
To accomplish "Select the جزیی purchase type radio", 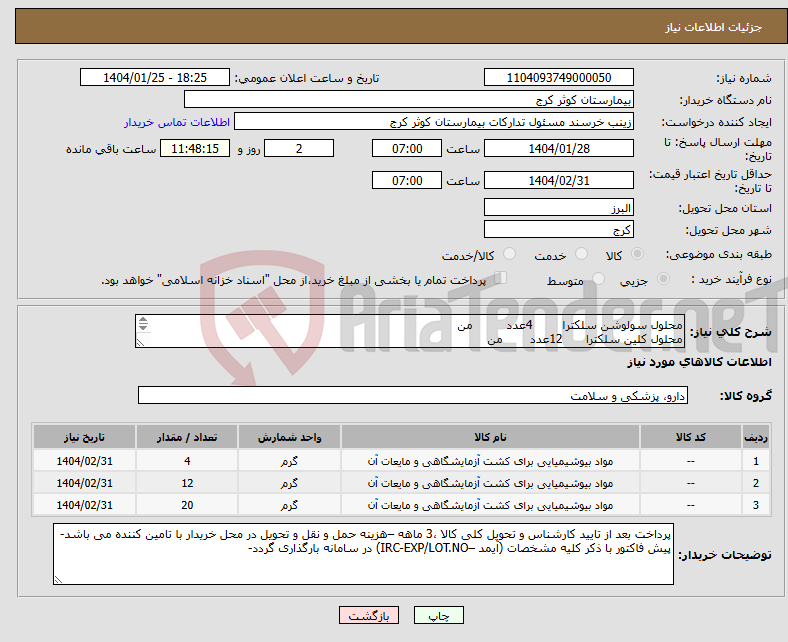I will coord(663,279).
